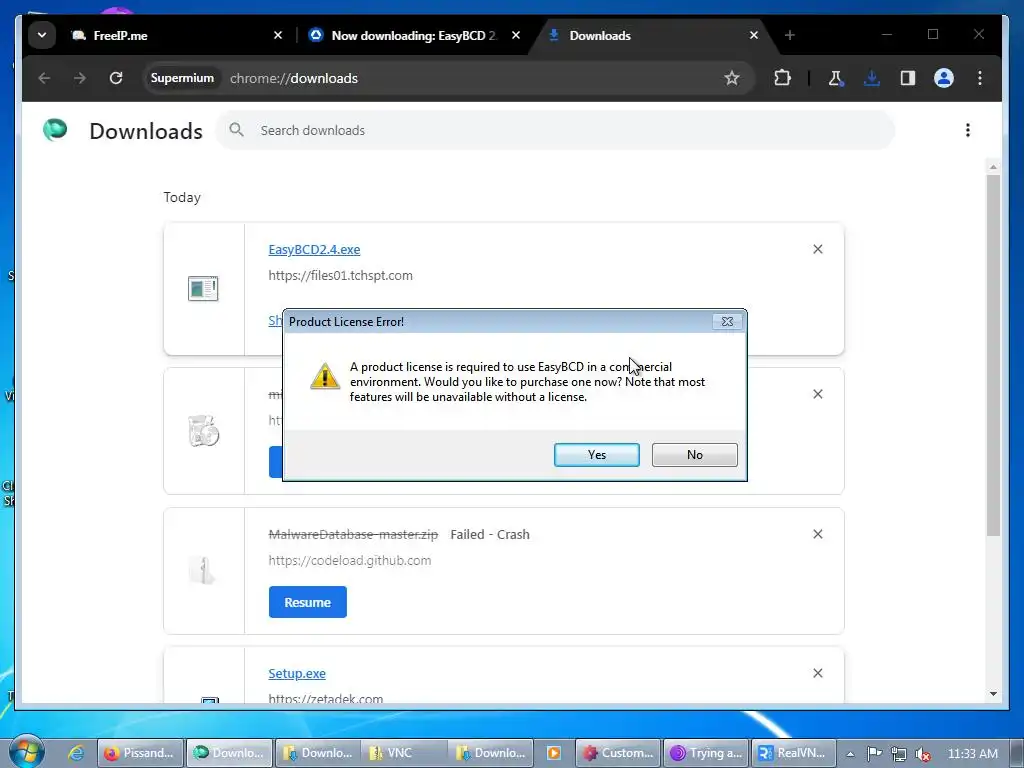This screenshot has height=768, width=1024.
Task: Open the Chrome Labs flask icon
Action: click(835, 78)
